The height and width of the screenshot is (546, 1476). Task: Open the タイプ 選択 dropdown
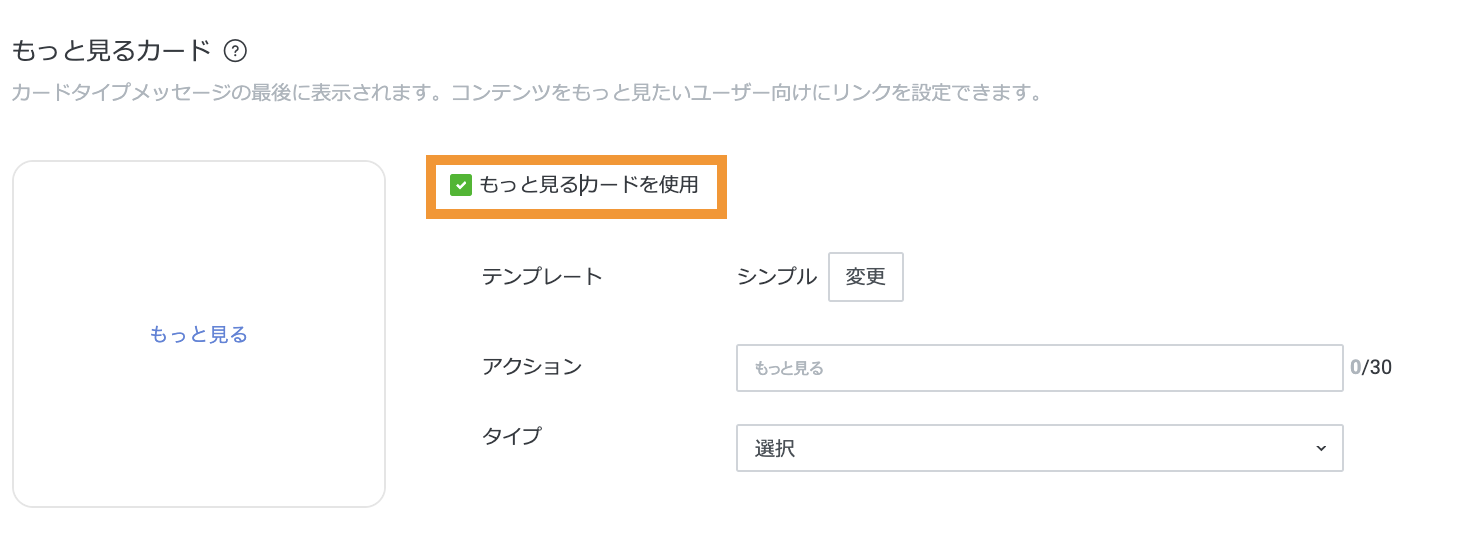1039,448
